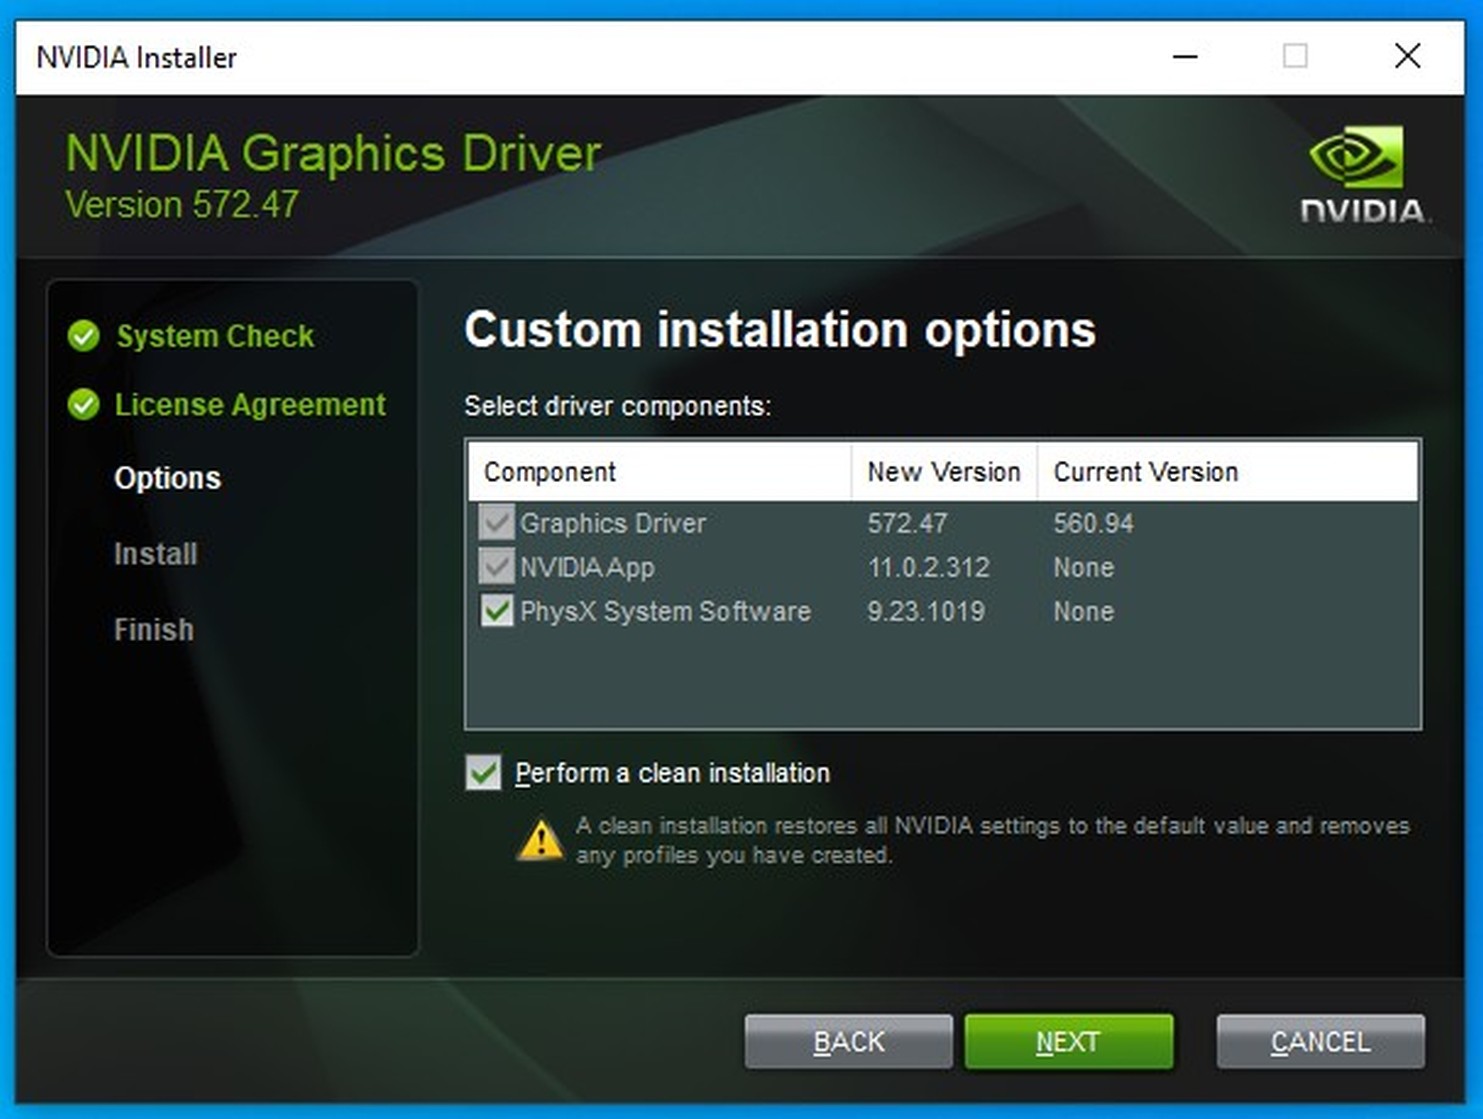The width and height of the screenshot is (1483, 1119).
Task: Uncheck the PhysX System Software checkbox
Action: point(496,611)
